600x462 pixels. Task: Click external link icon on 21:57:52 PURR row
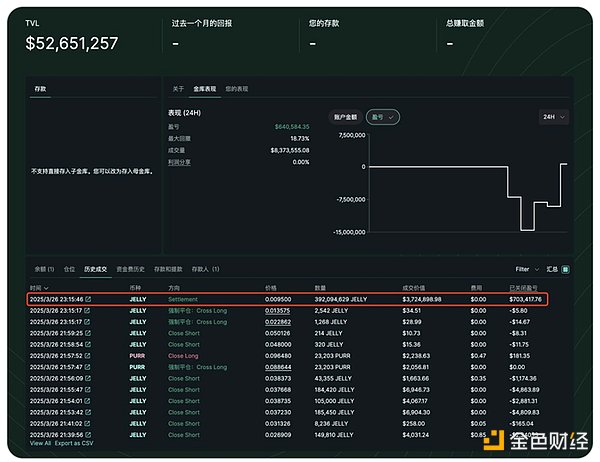coord(88,355)
